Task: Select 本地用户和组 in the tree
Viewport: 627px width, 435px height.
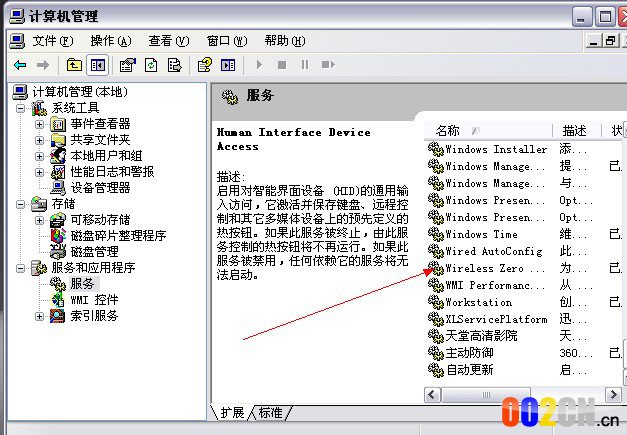Action: tap(106, 156)
